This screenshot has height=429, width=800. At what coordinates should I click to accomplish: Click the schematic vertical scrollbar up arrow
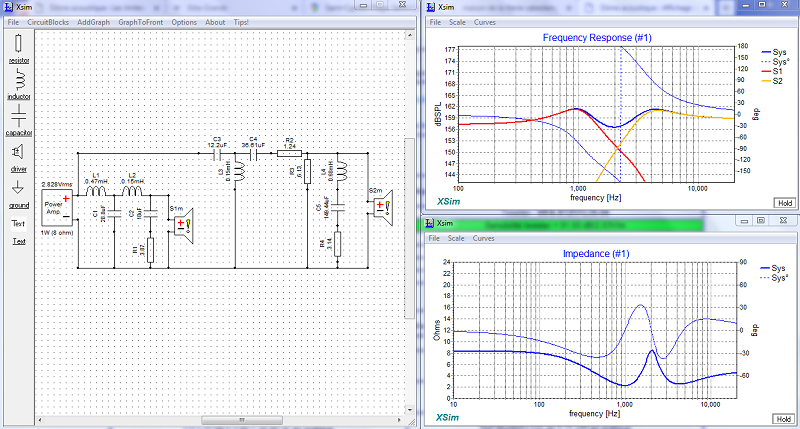(x=410, y=35)
